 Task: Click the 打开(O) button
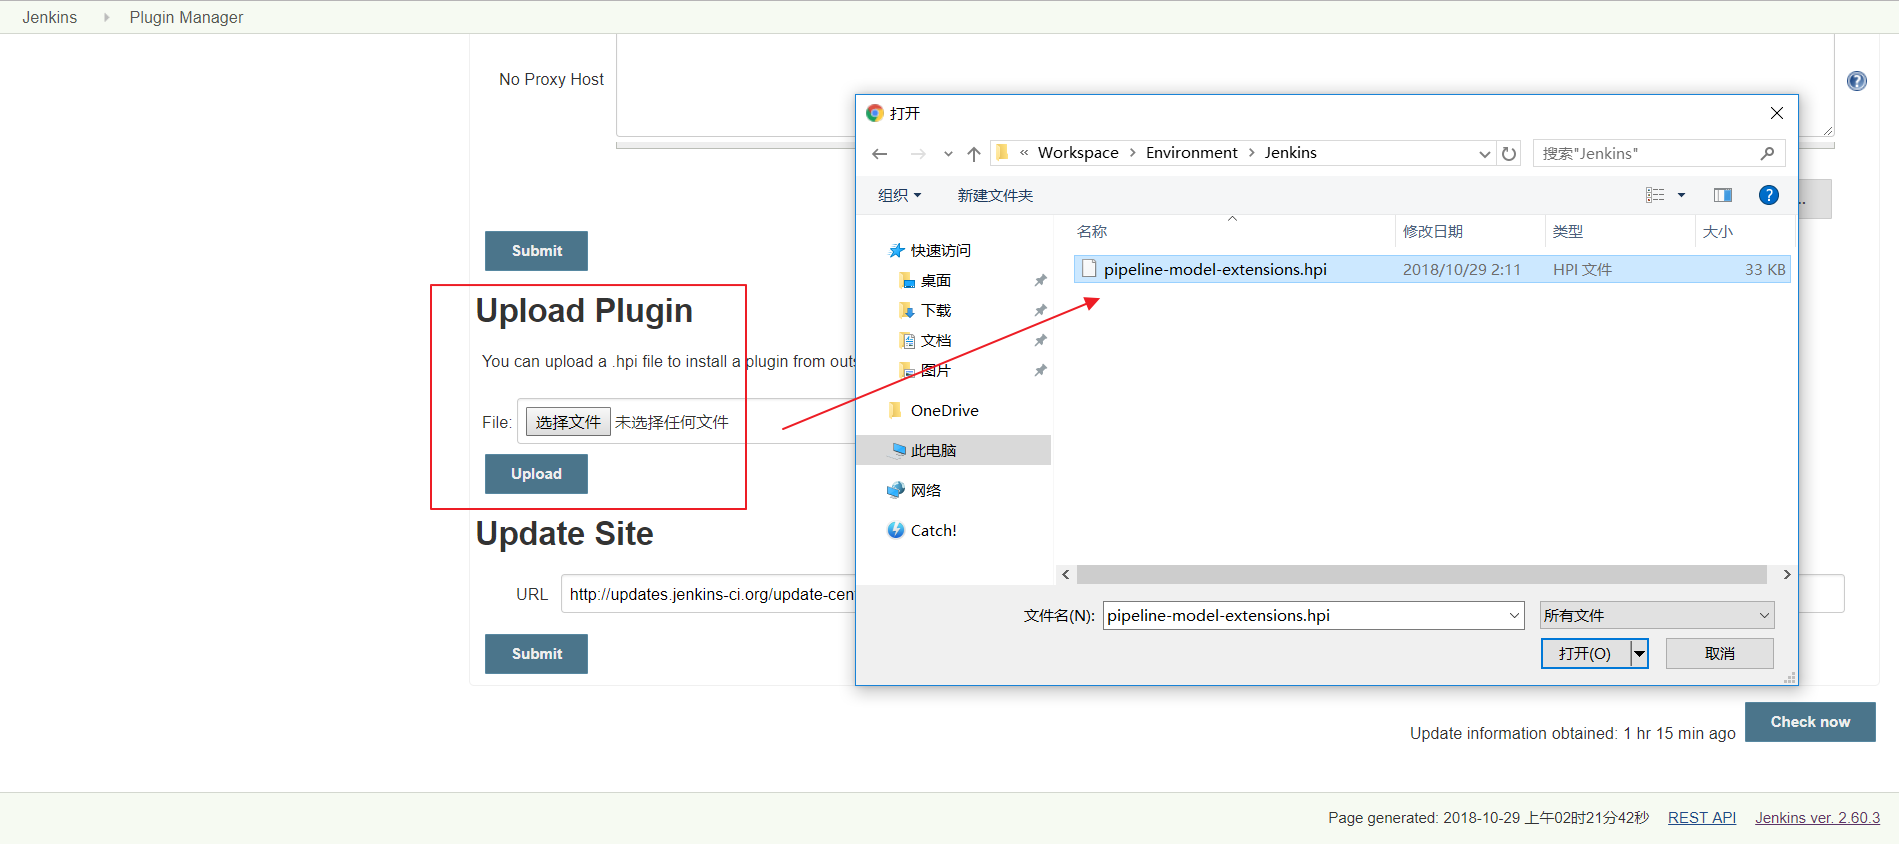coord(1585,653)
